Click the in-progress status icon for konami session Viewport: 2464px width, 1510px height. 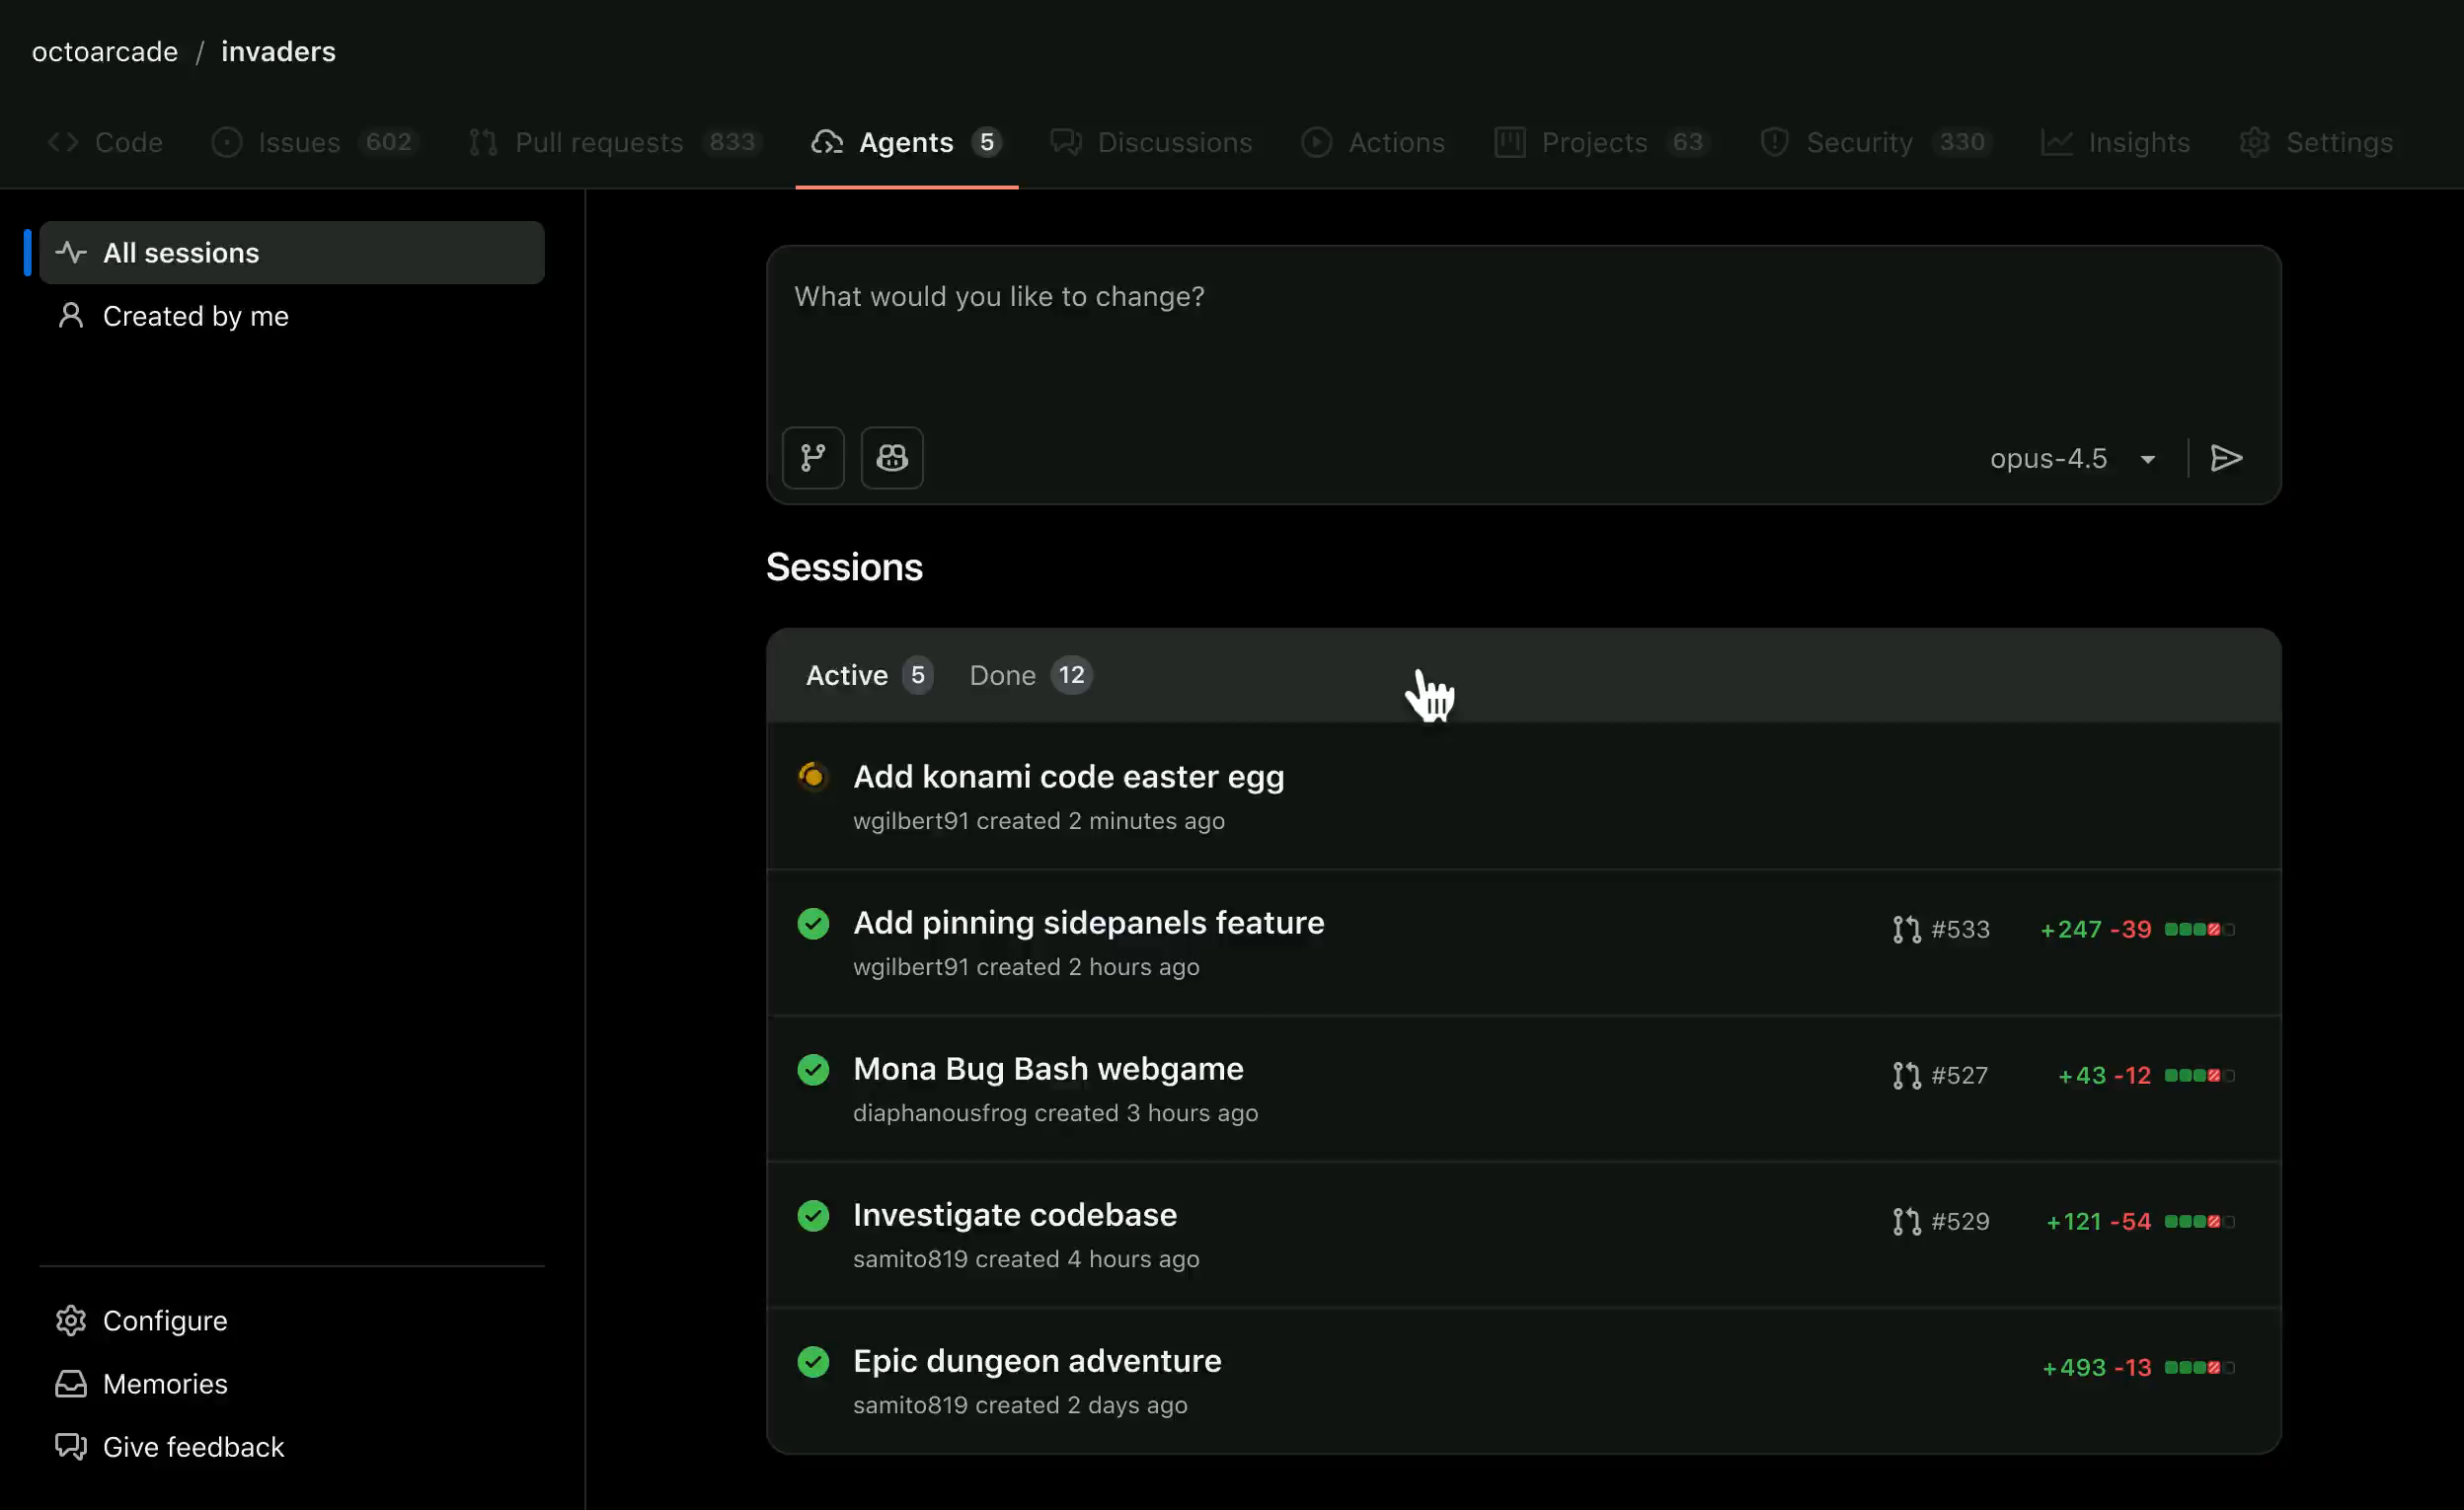(813, 776)
